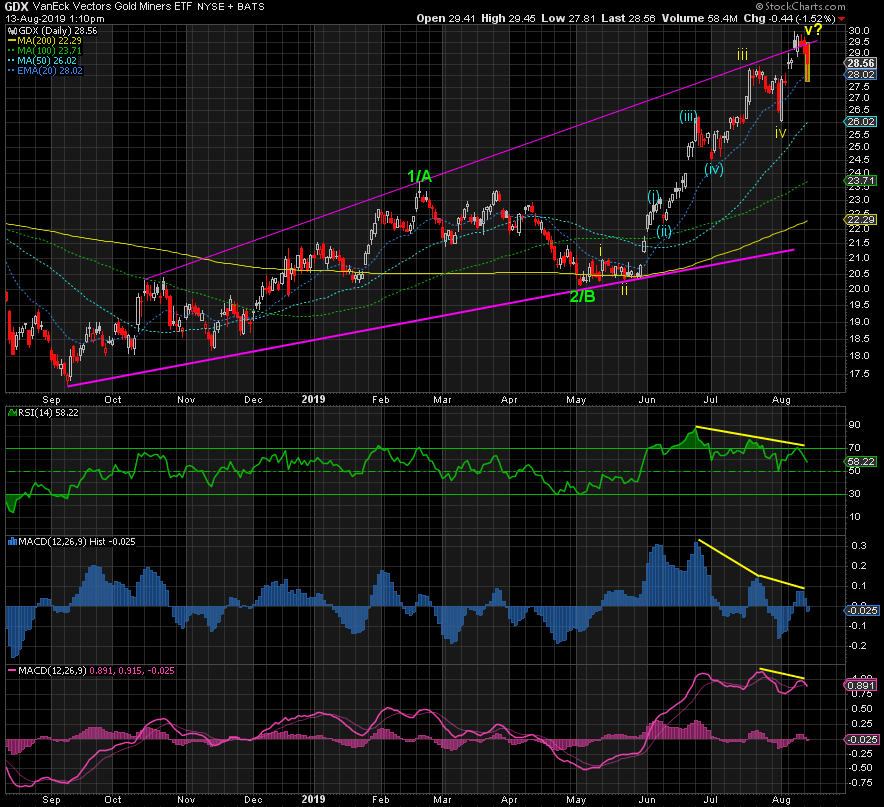Click the EMA(20) 28.02 legend entry
The width and height of the screenshot is (884, 807).
point(50,71)
